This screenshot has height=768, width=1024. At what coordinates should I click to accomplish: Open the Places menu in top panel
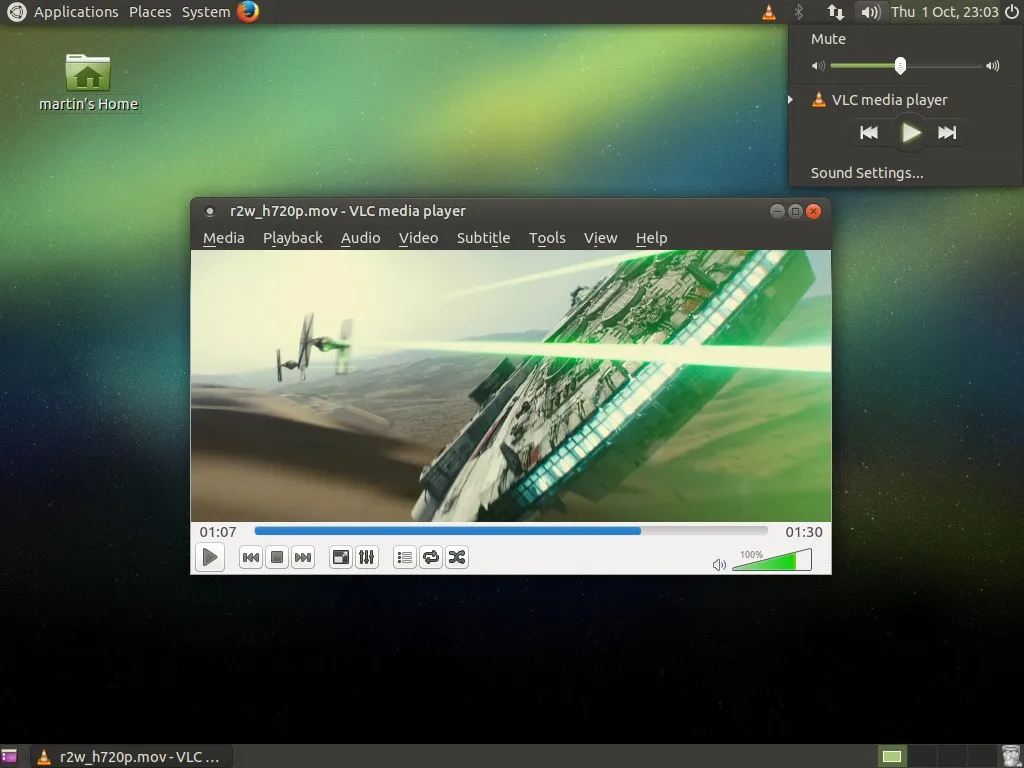tap(150, 12)
